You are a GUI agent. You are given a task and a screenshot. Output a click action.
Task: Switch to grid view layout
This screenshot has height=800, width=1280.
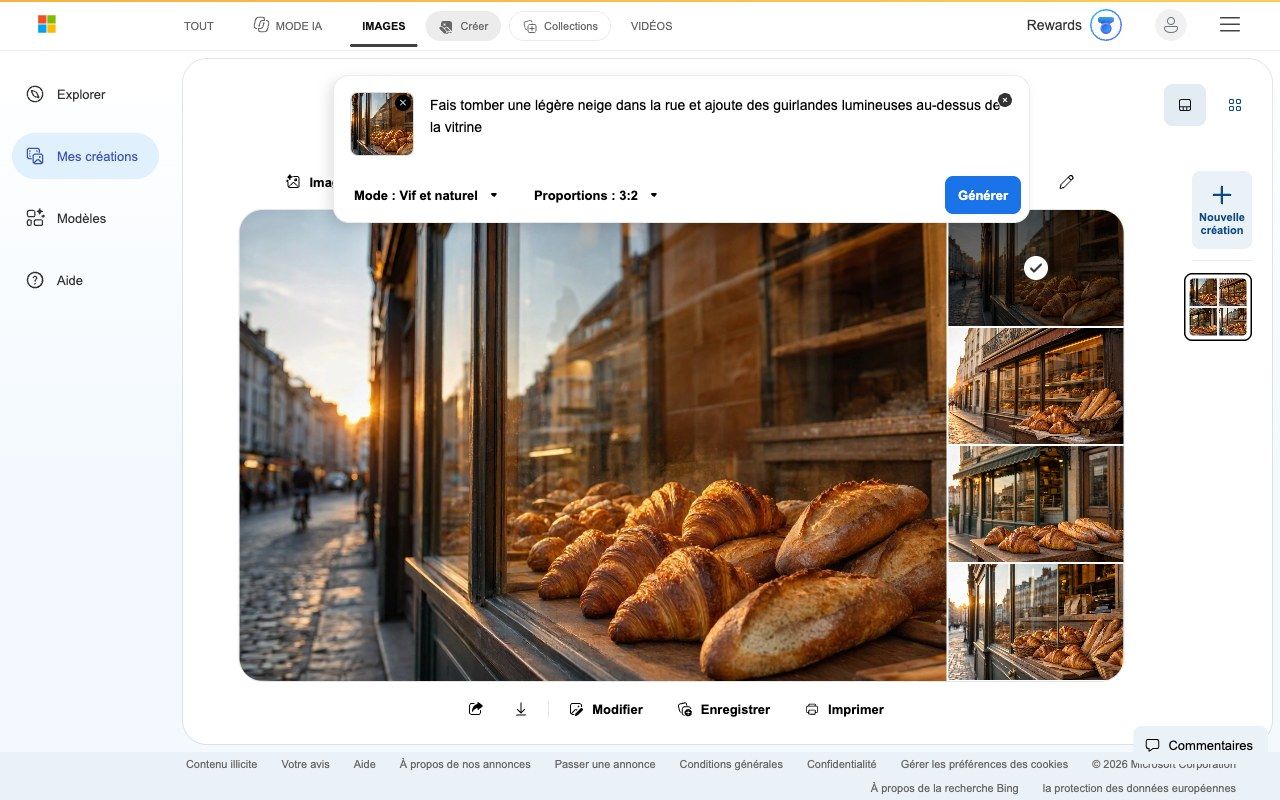click(x=1235, y=105)
